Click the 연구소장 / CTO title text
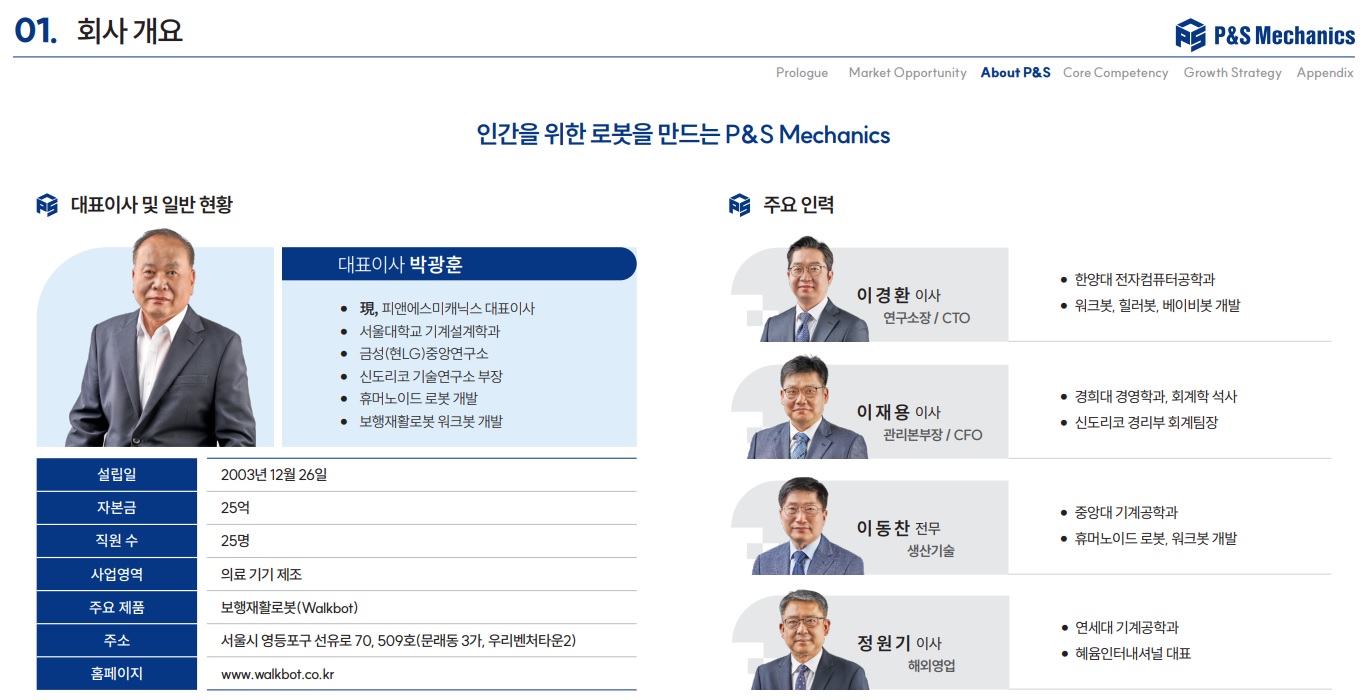This screenshot has width=1365, height=700. tap(926, 318)
